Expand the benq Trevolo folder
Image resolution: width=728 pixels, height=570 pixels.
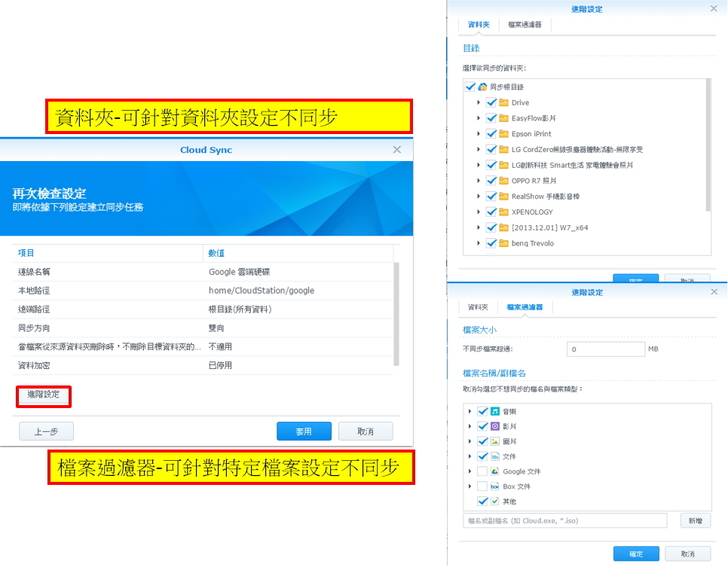click(x=479, y=243)
